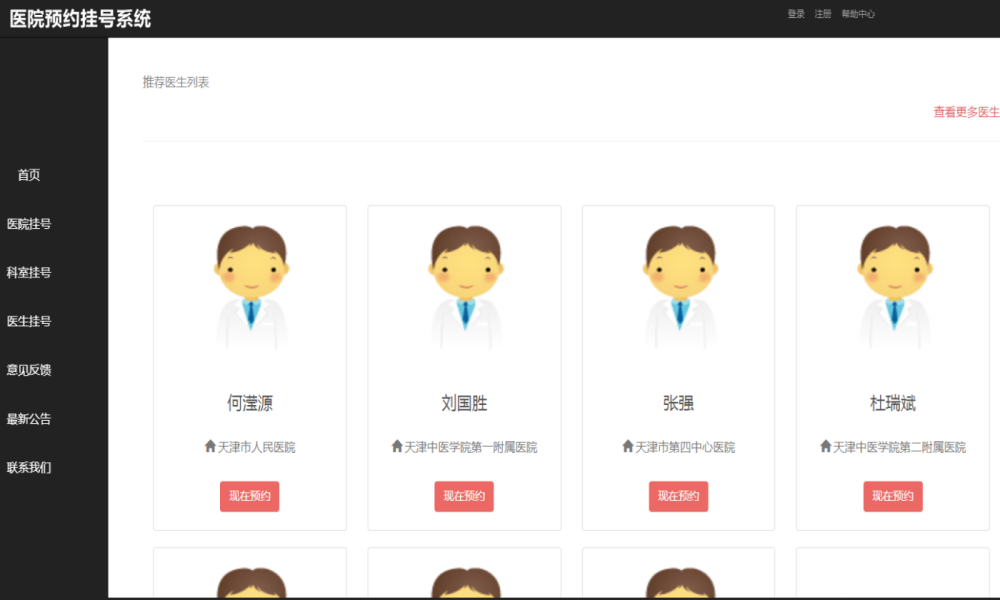Click doctor avatar of 何滢源

pos(251,287)
